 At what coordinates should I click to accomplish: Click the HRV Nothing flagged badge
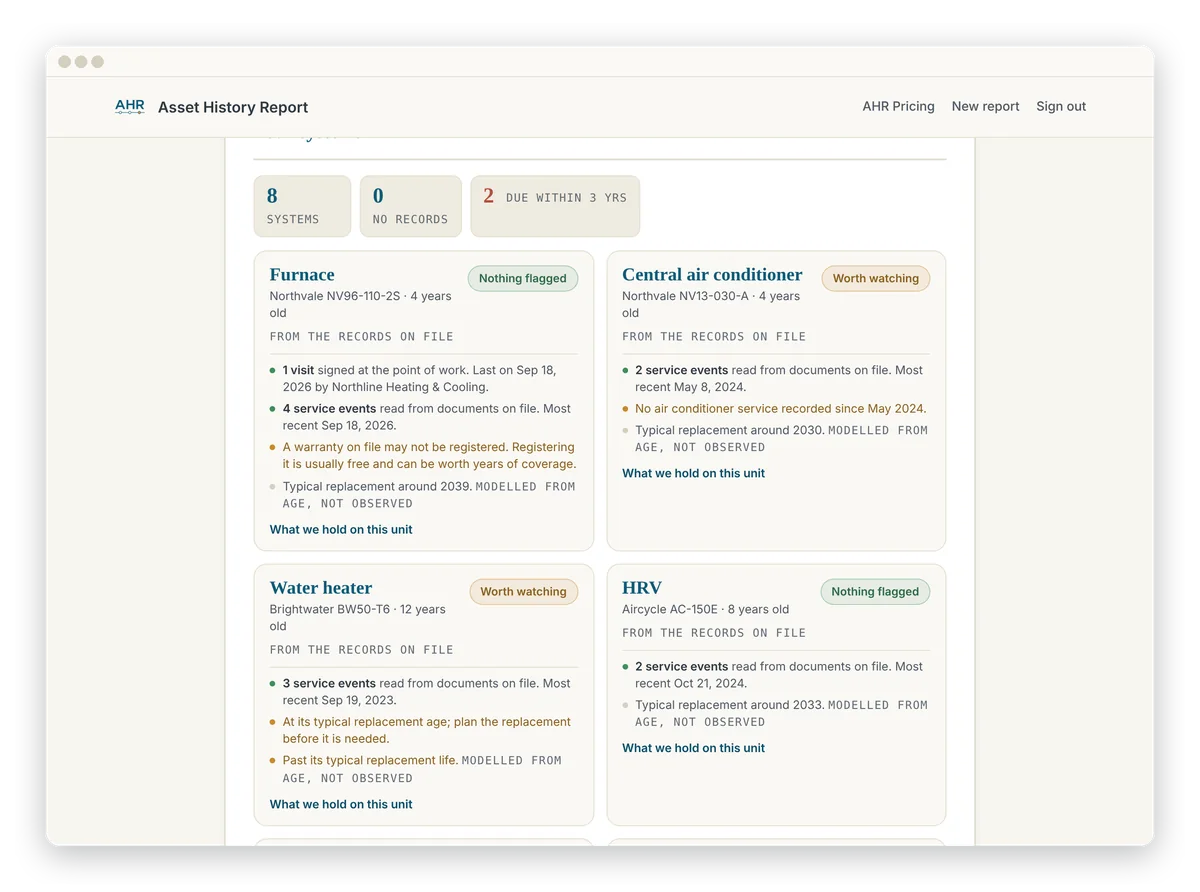pyautogui.click(x=875, y=591)
